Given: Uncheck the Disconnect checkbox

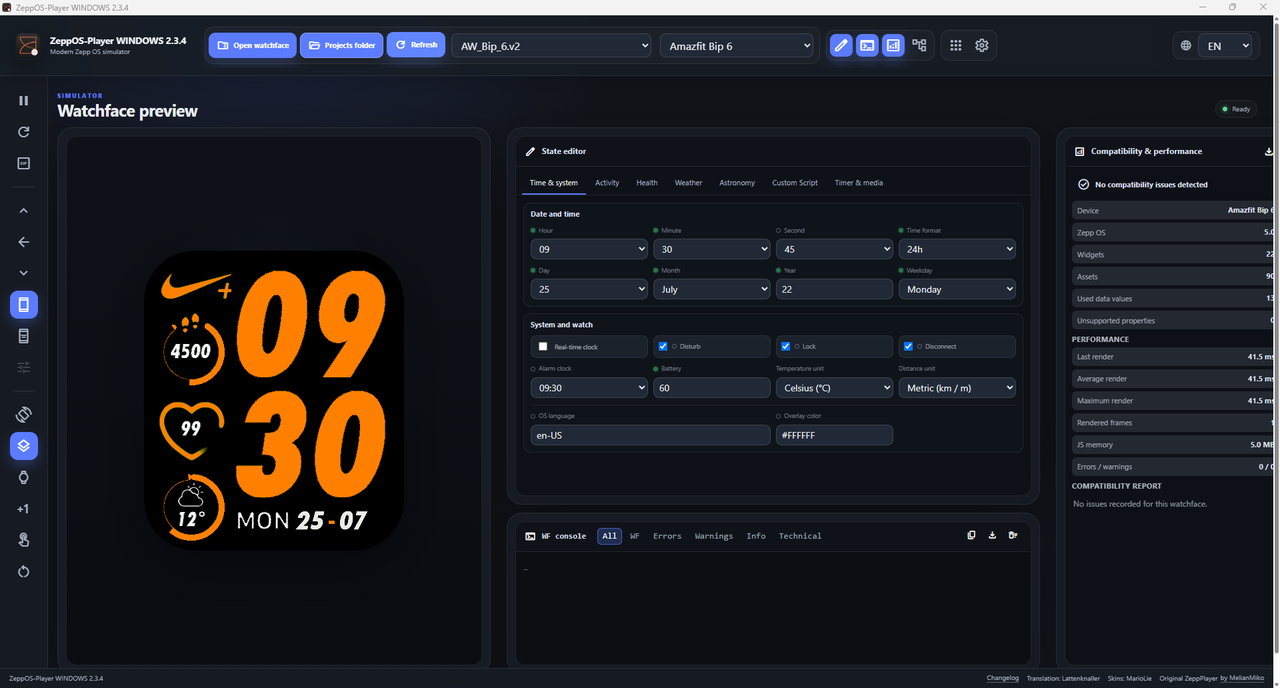Looking at the screenshot, I should pos(908,346).
